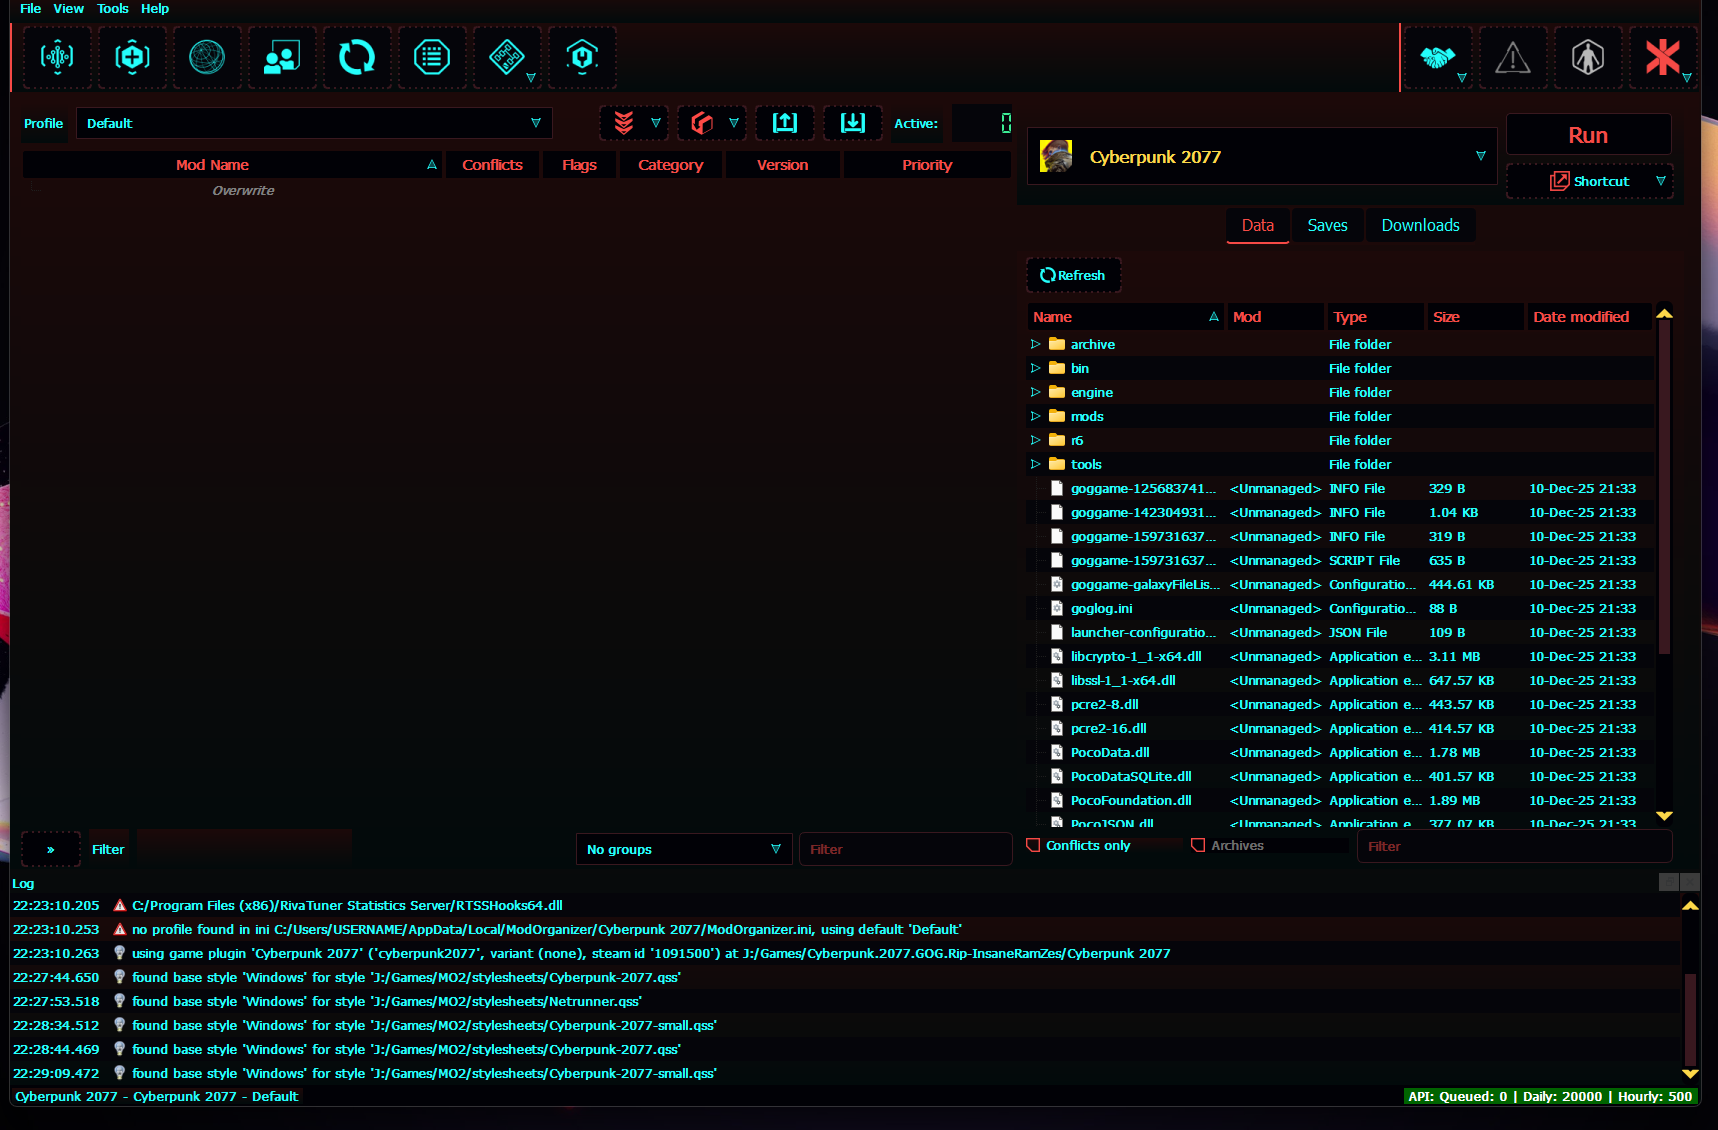Click the folder icon beside archive

coord(1057,344)
